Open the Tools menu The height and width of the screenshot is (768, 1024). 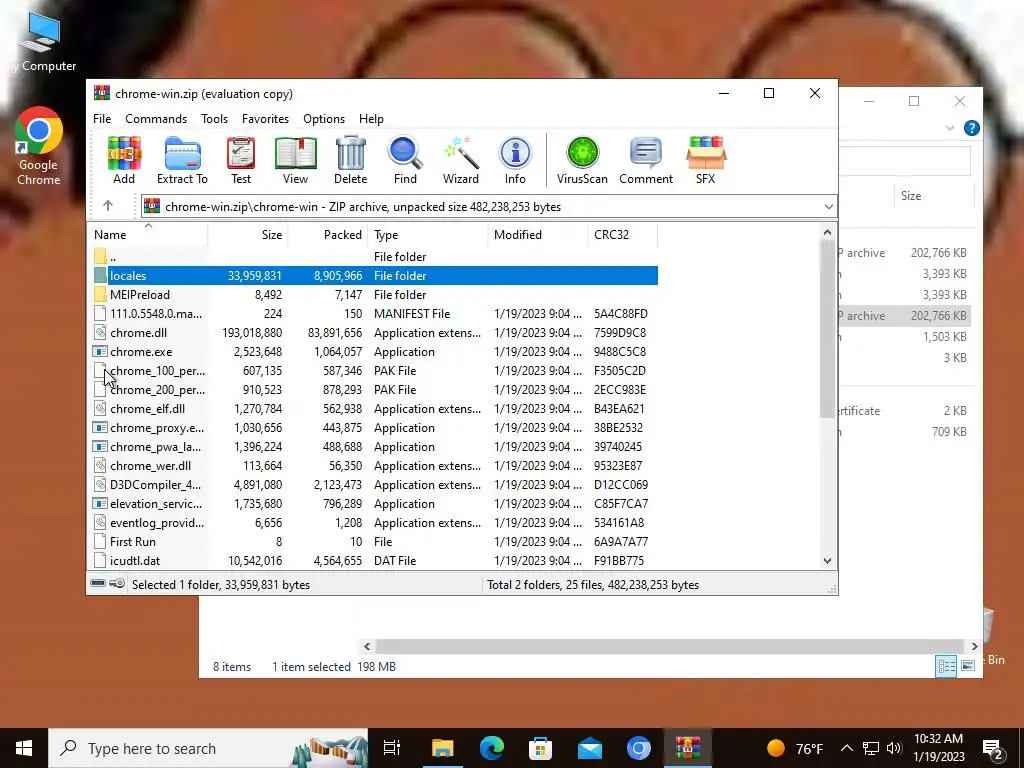coord(214,119)
